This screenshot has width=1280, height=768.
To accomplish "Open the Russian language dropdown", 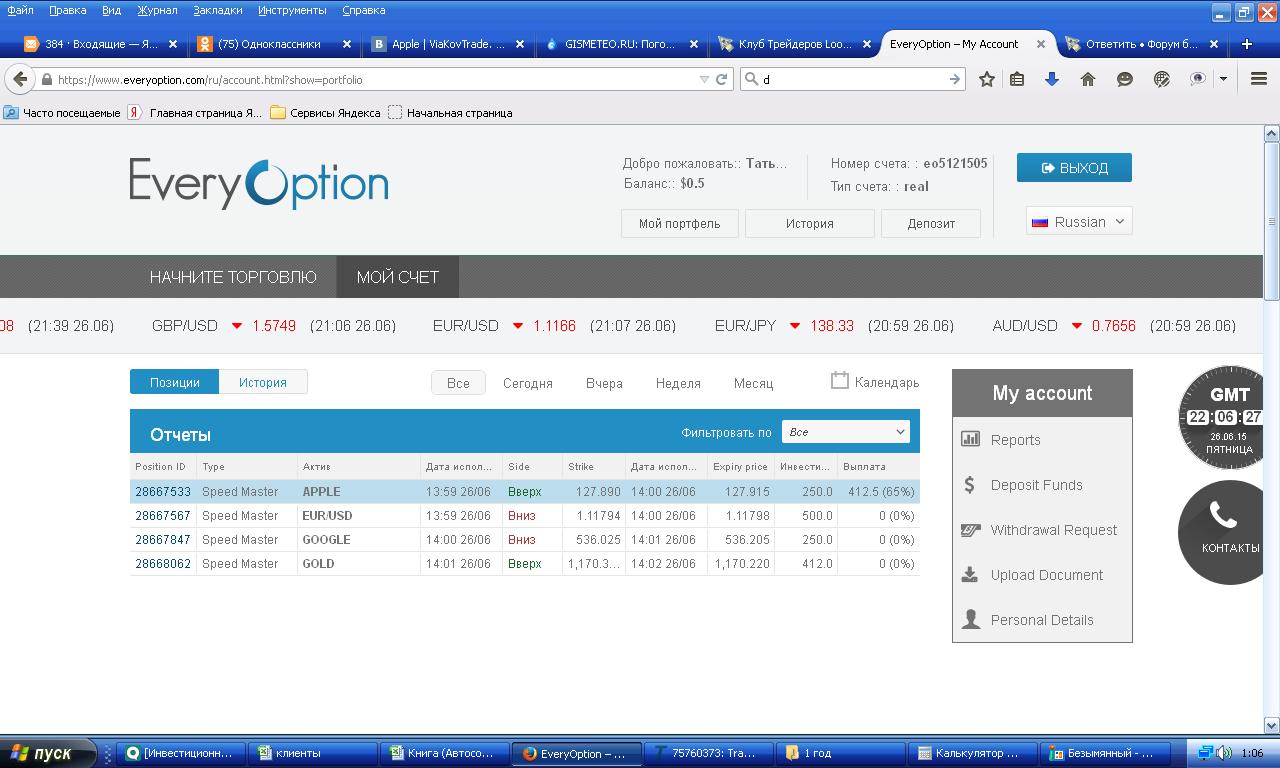I will point(1079,222).
